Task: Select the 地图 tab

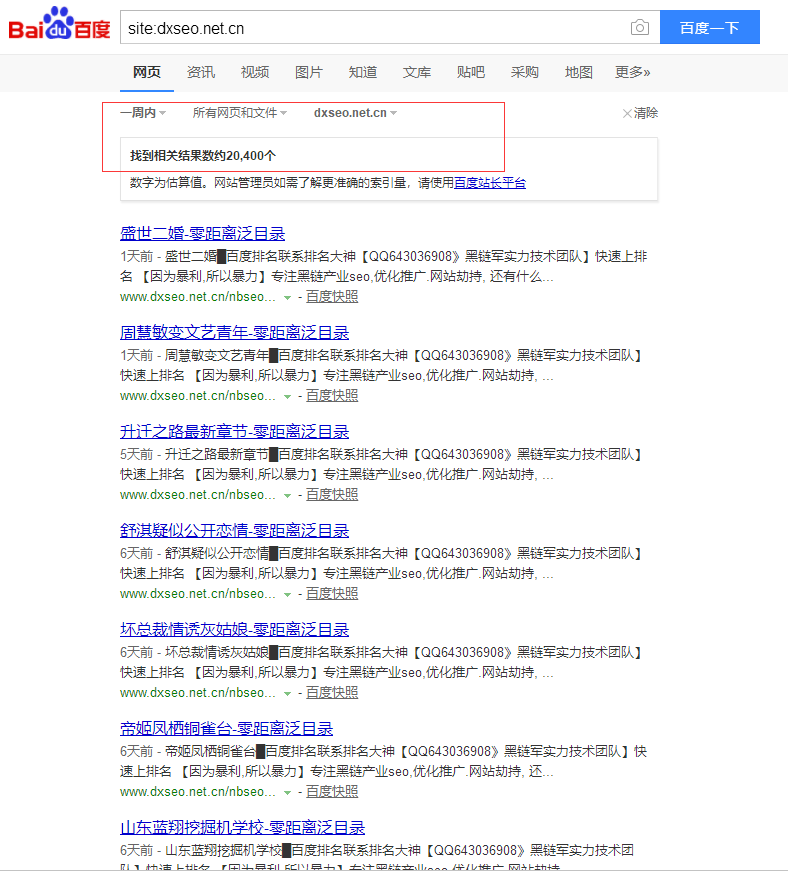Action: [x=579, y=72]
